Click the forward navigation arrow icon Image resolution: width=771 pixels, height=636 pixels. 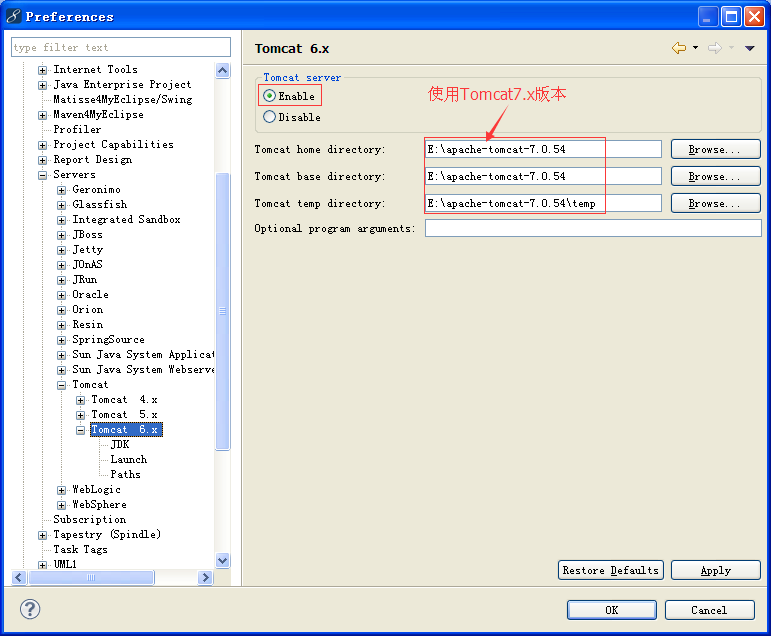[x=714, y=48]
